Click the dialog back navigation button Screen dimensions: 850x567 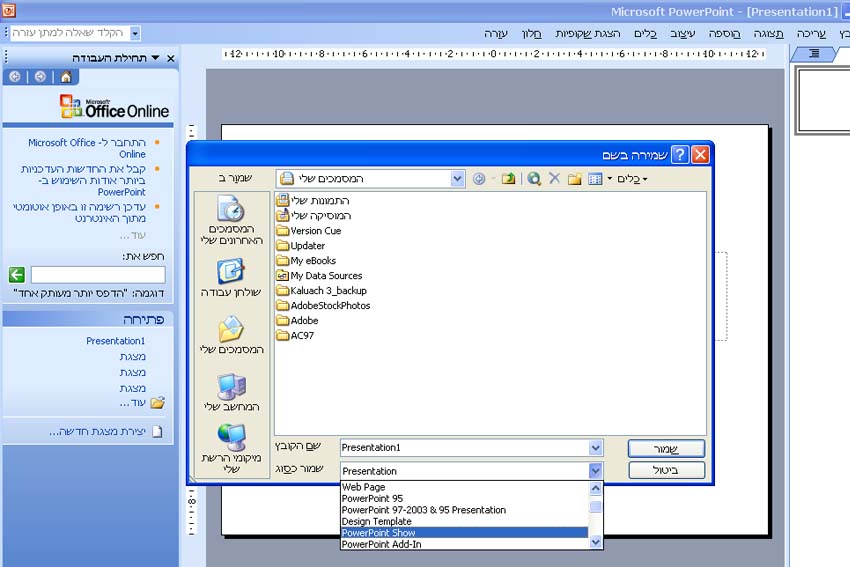point(479,178)
